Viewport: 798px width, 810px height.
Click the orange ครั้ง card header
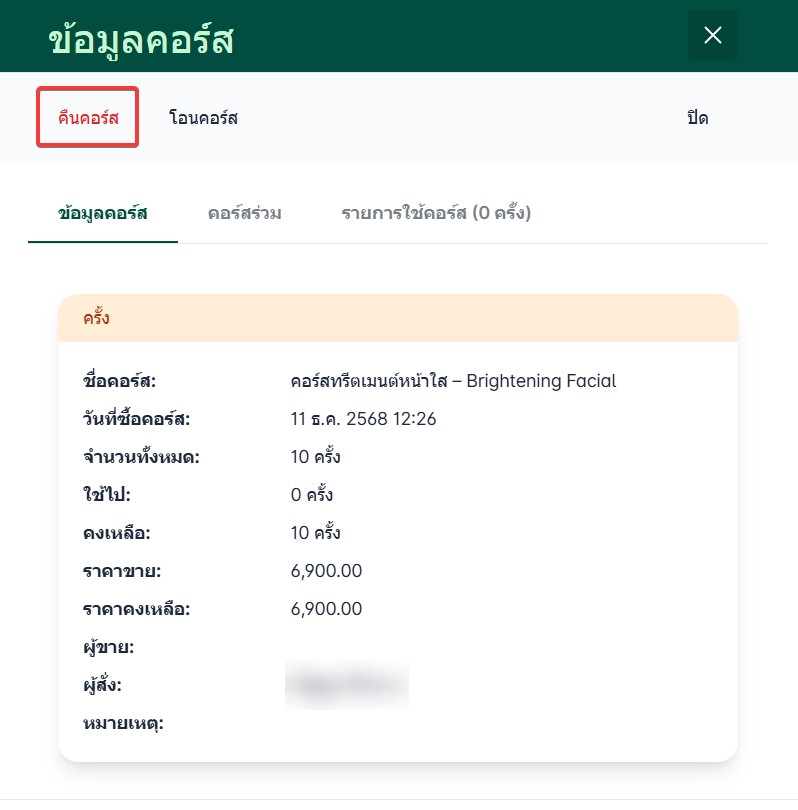coord(397,319)
